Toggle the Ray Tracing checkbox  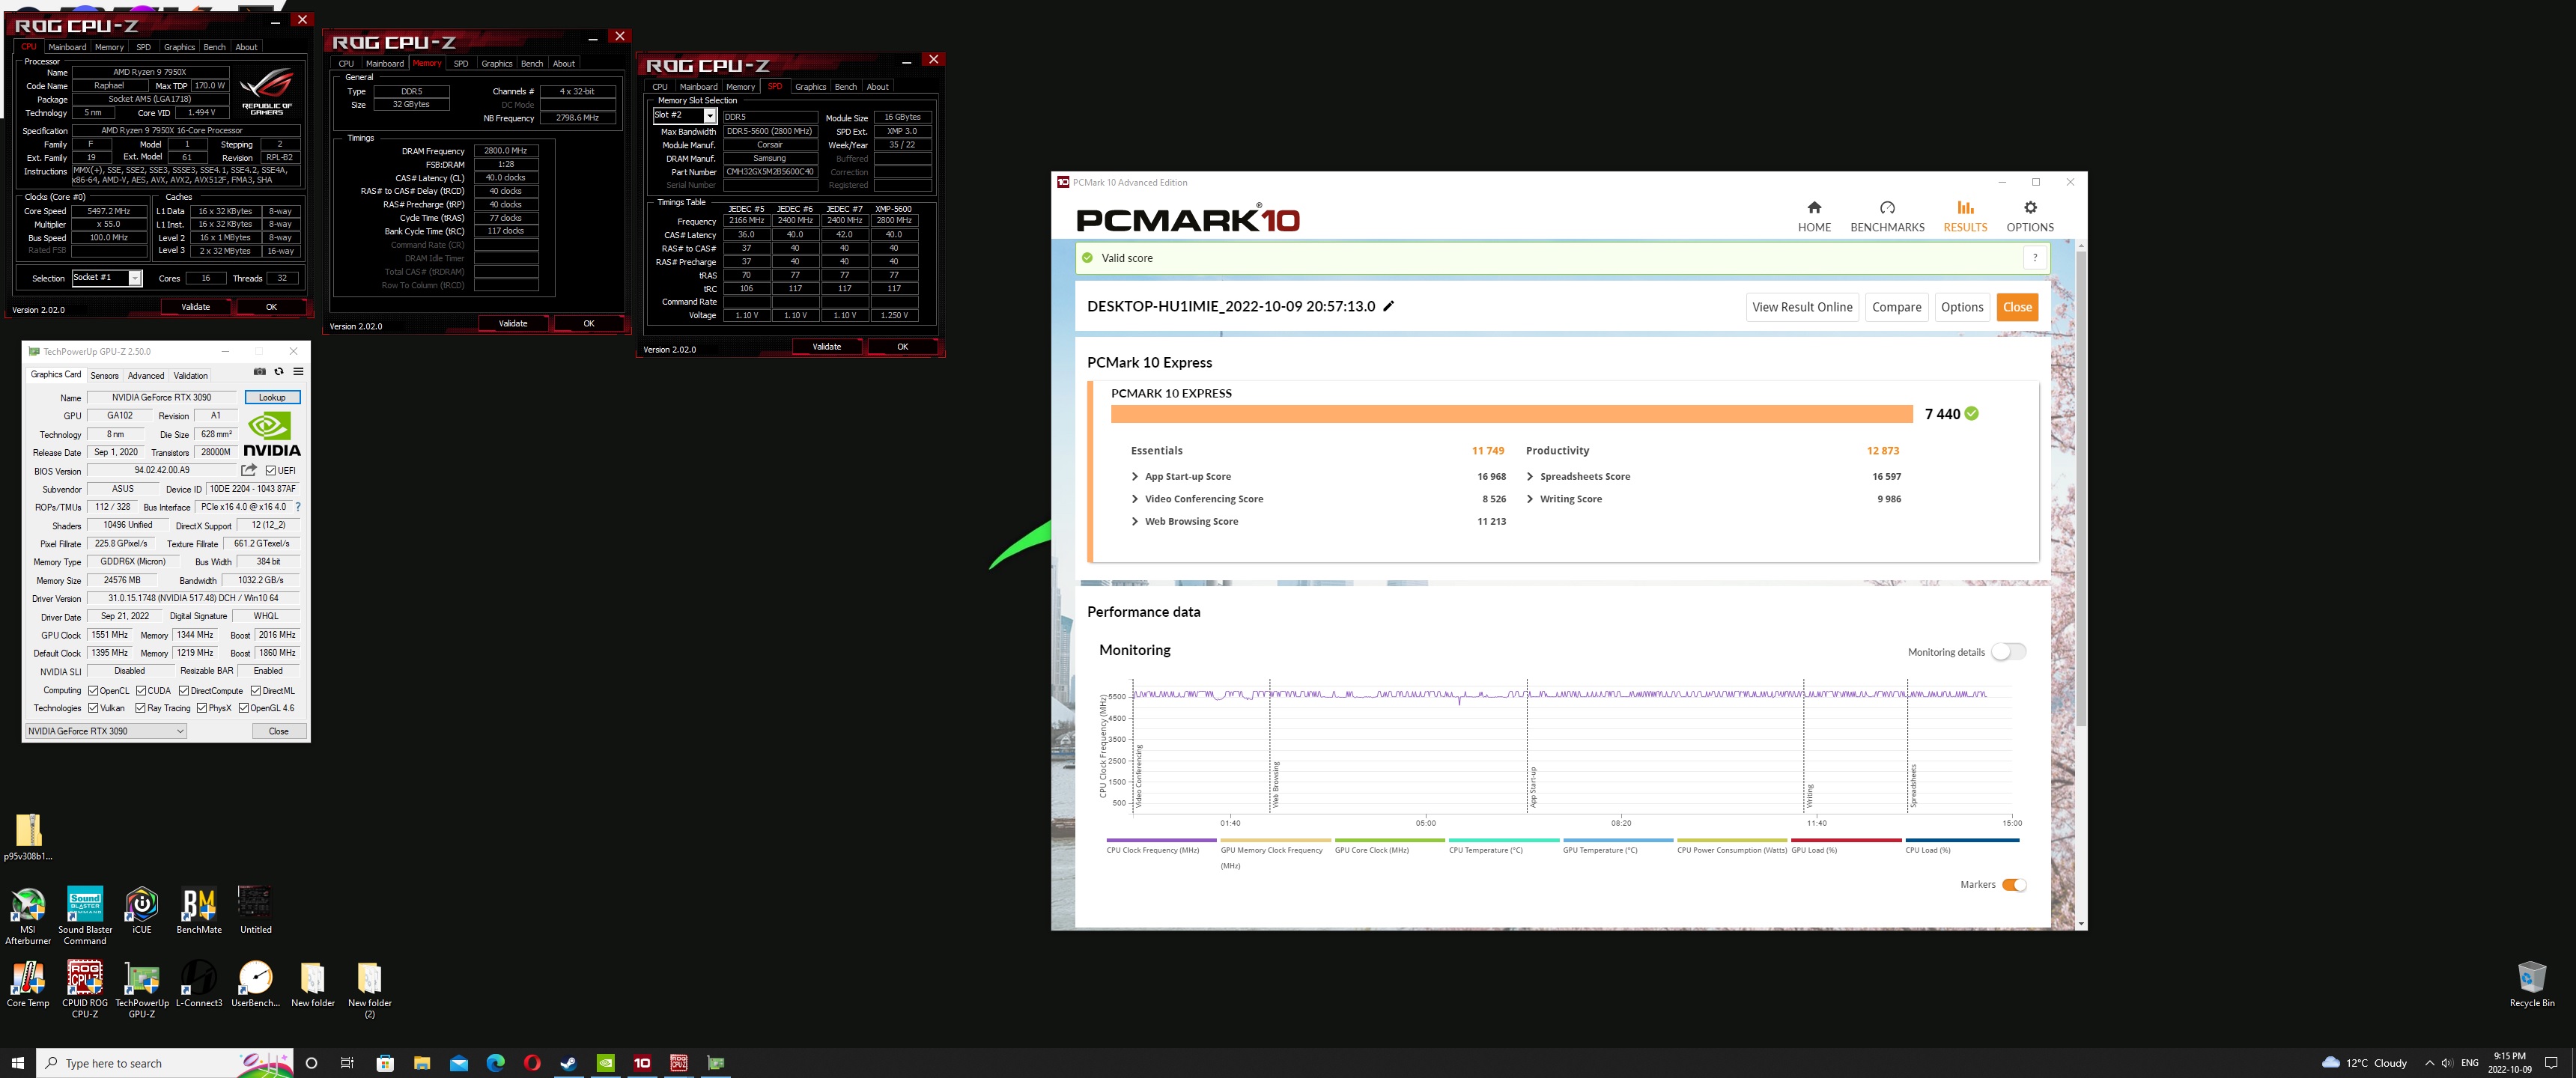(x=141, y=708)
